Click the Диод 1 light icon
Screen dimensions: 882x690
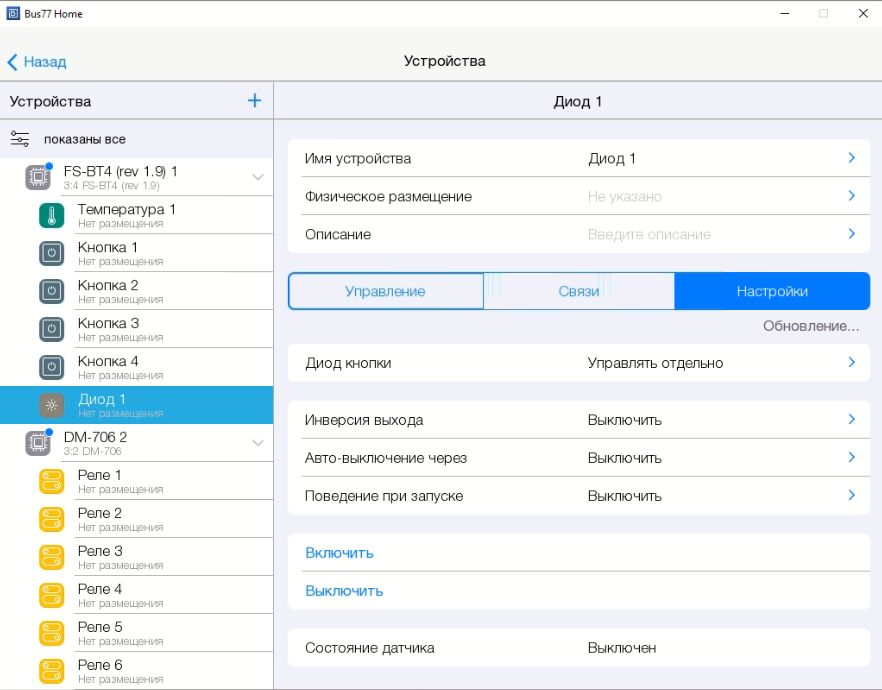(x=51, y=405)
